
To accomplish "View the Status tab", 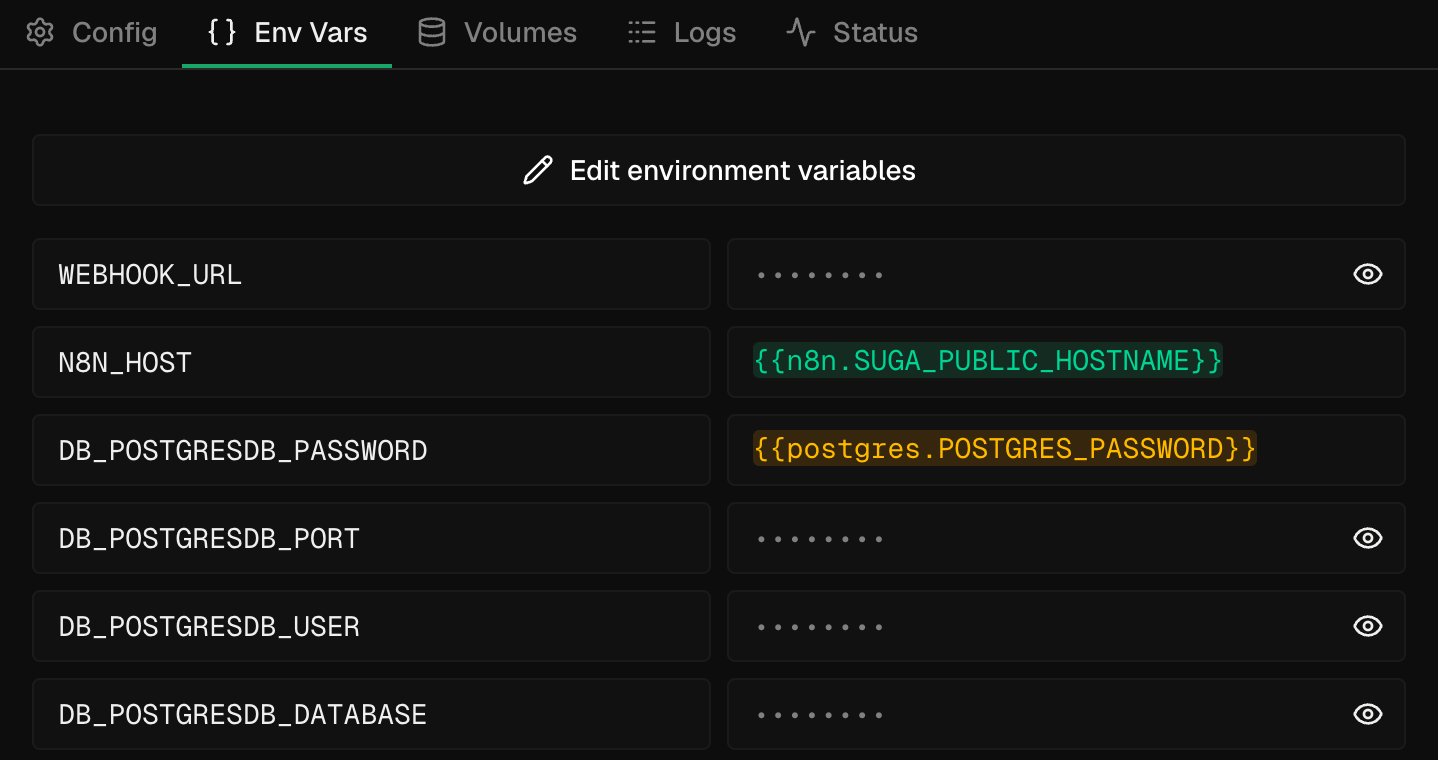I will tap(852, 33).
